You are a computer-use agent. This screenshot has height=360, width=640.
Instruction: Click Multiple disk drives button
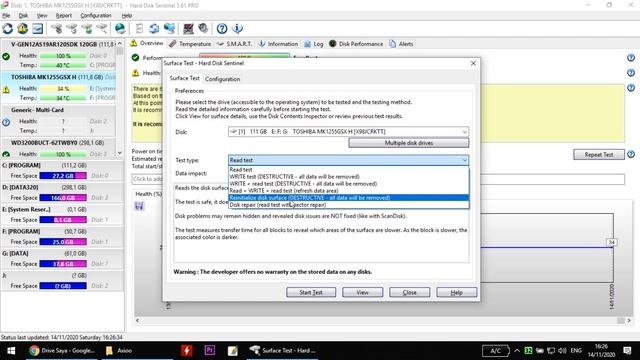tap(409, 143)
